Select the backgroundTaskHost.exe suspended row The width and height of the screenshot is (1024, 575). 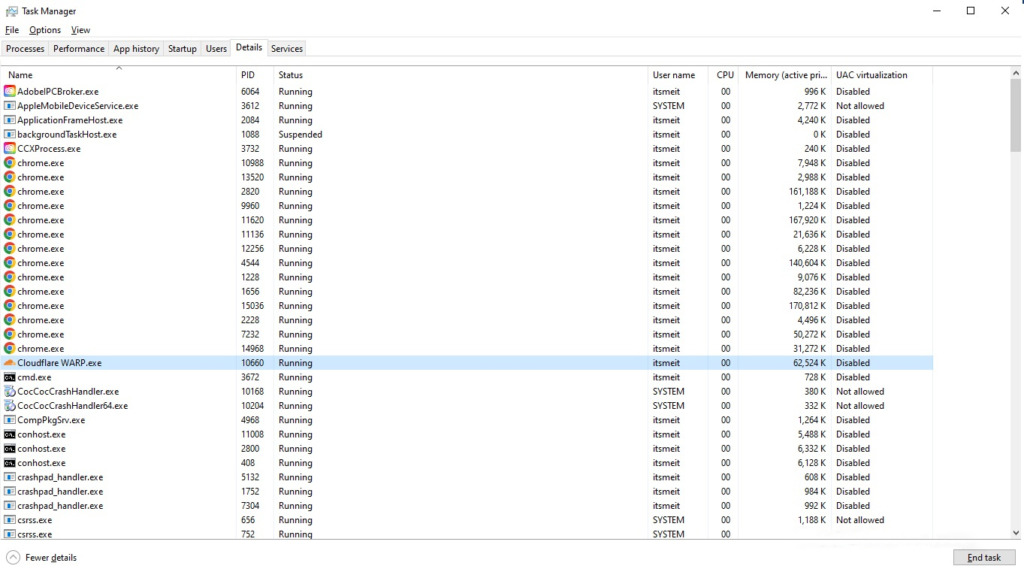66,134
